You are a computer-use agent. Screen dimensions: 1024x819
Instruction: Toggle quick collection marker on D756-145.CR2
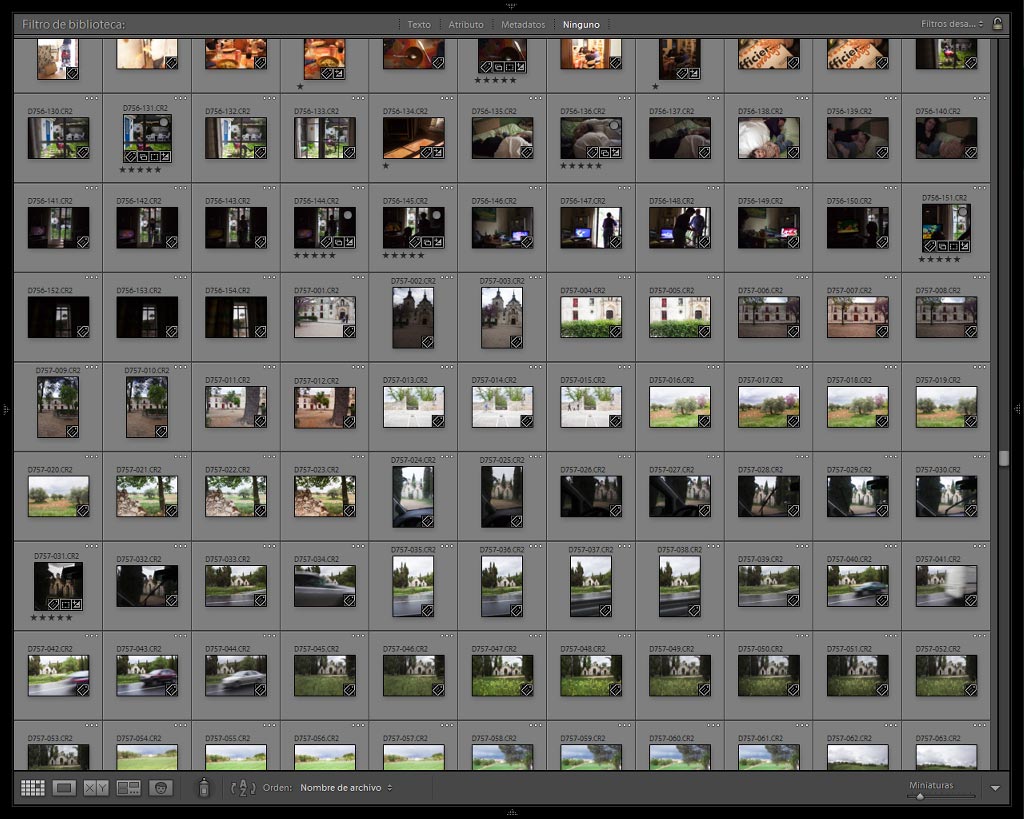(x=436, y=214)
